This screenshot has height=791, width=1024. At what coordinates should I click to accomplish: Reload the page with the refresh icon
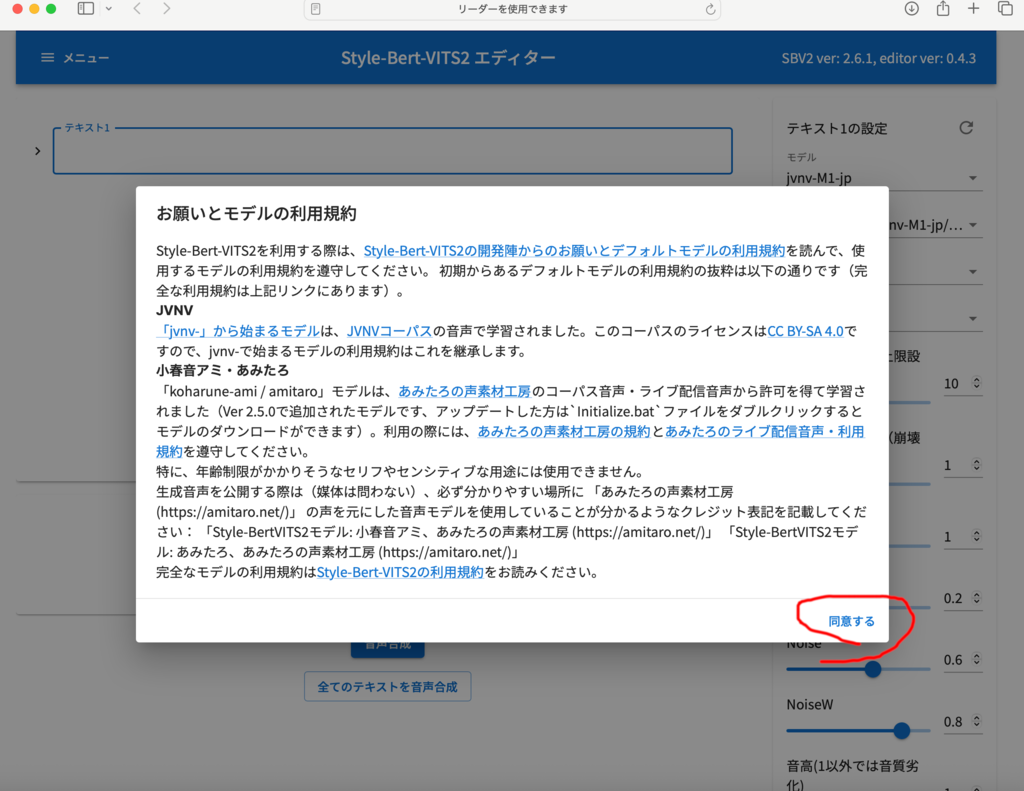coord(710,9)
